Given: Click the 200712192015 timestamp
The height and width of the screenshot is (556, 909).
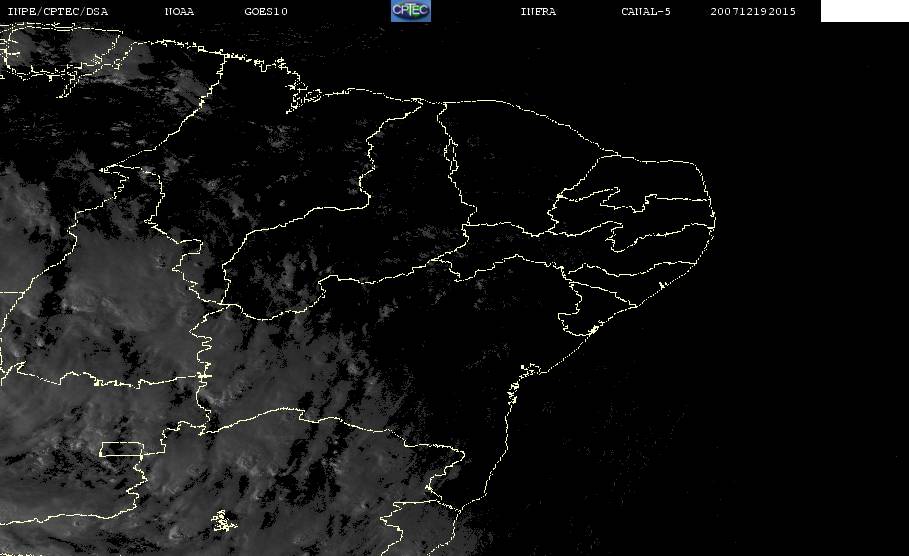Looking at the screenshot, I should pyautogui.click(x=753, y=12).
